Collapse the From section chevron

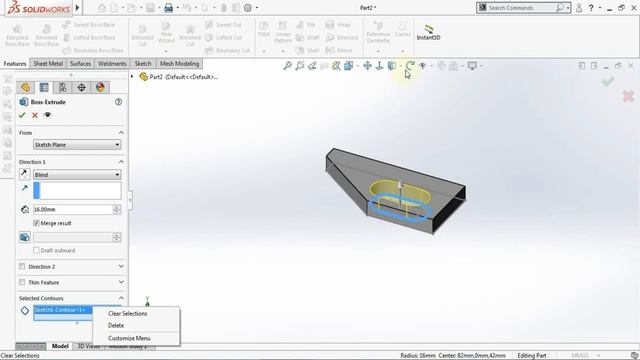[x=121, y=133]
